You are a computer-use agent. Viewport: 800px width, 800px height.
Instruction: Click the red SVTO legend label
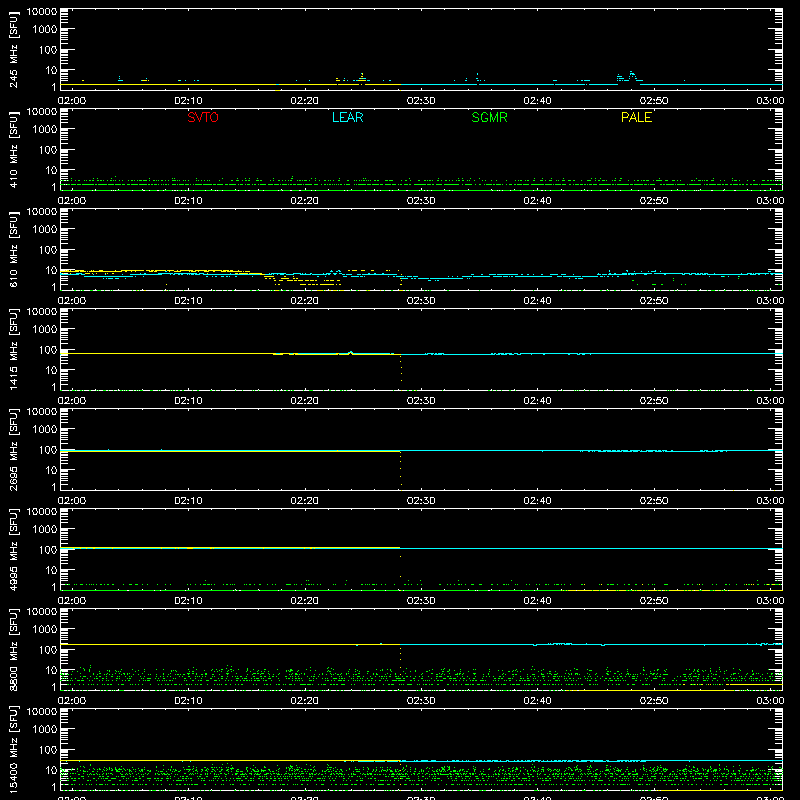point(203,117)
